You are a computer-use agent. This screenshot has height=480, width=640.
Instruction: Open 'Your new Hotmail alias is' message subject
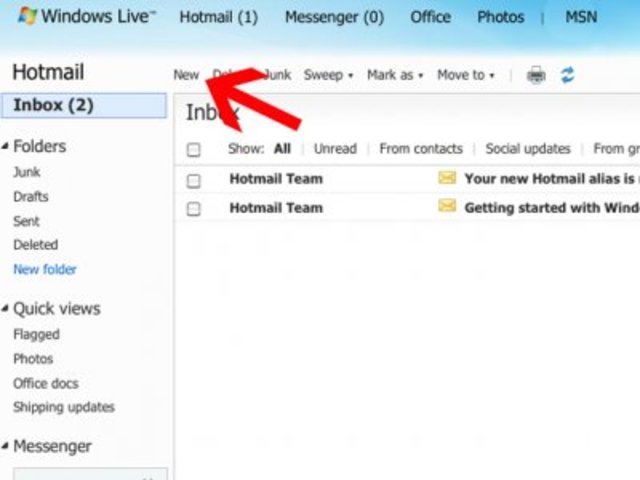551,179
